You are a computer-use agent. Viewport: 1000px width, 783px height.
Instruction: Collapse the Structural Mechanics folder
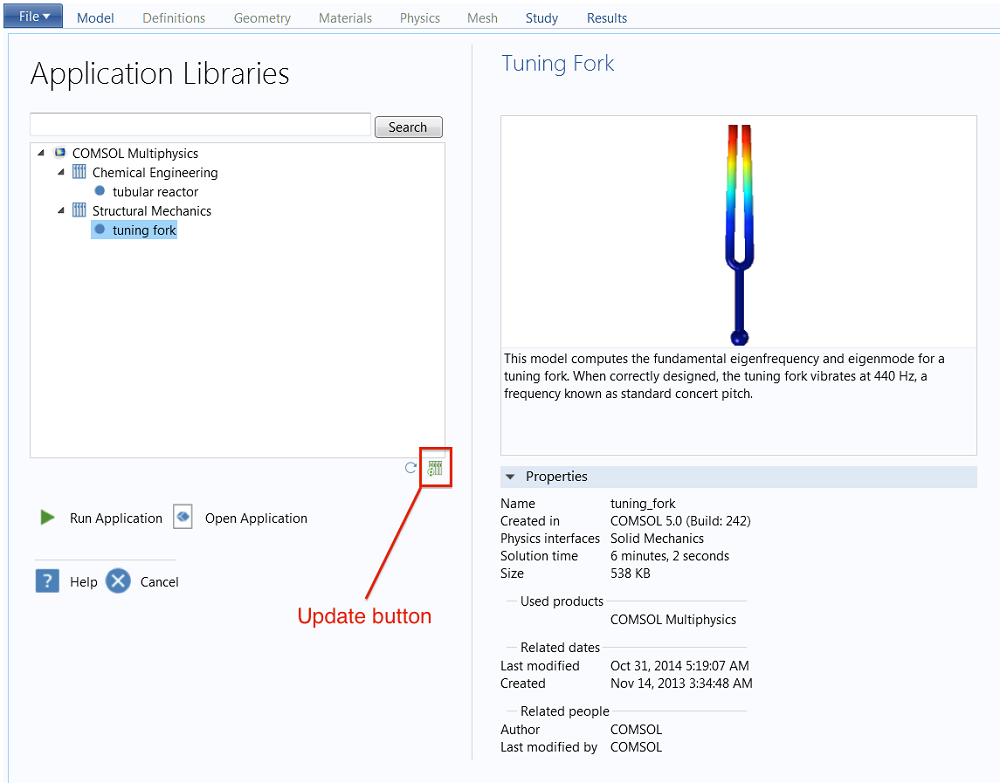click(x=61, y=210)
